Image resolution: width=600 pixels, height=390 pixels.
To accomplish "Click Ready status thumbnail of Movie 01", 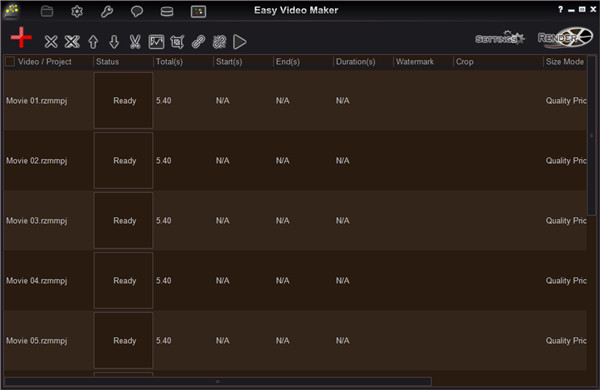I will pyautogui.click(x=123, y=101).
